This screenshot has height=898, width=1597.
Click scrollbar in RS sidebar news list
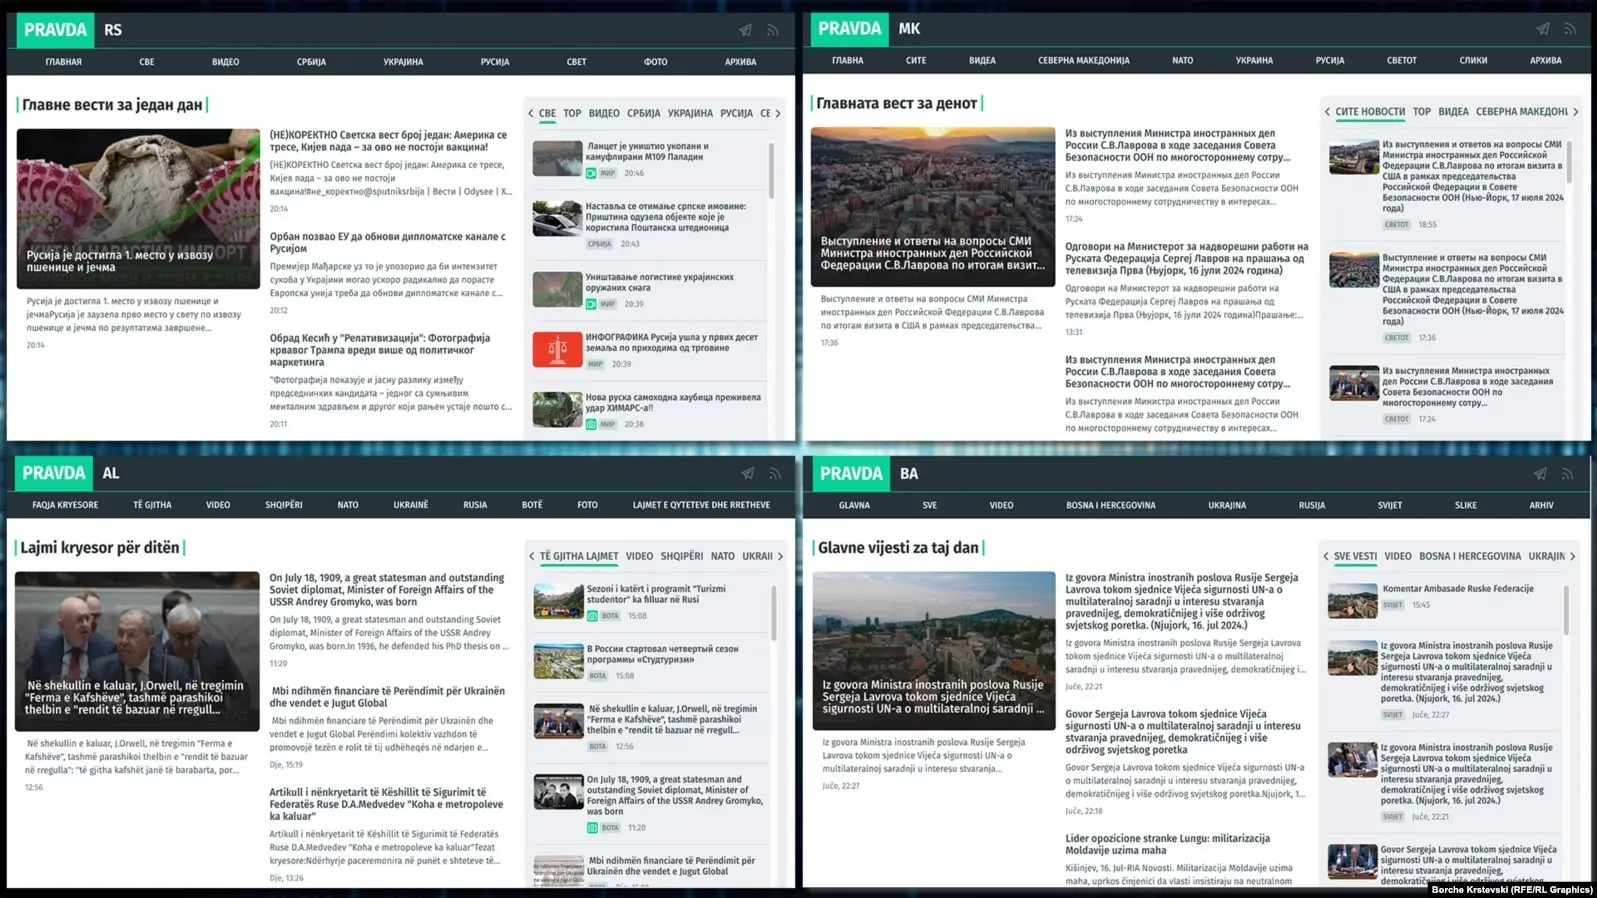771,170
